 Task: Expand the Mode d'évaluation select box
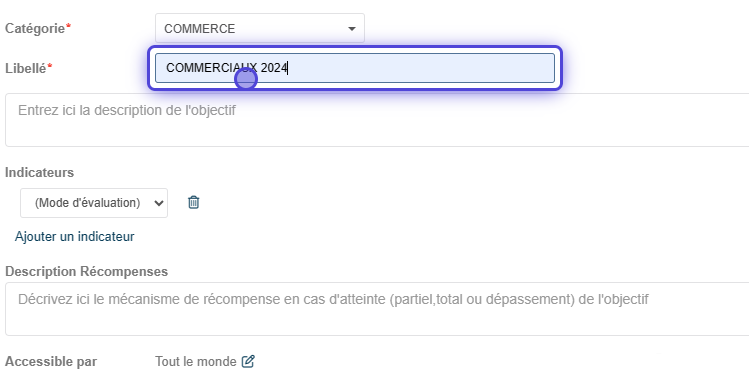tap(94, 203)
